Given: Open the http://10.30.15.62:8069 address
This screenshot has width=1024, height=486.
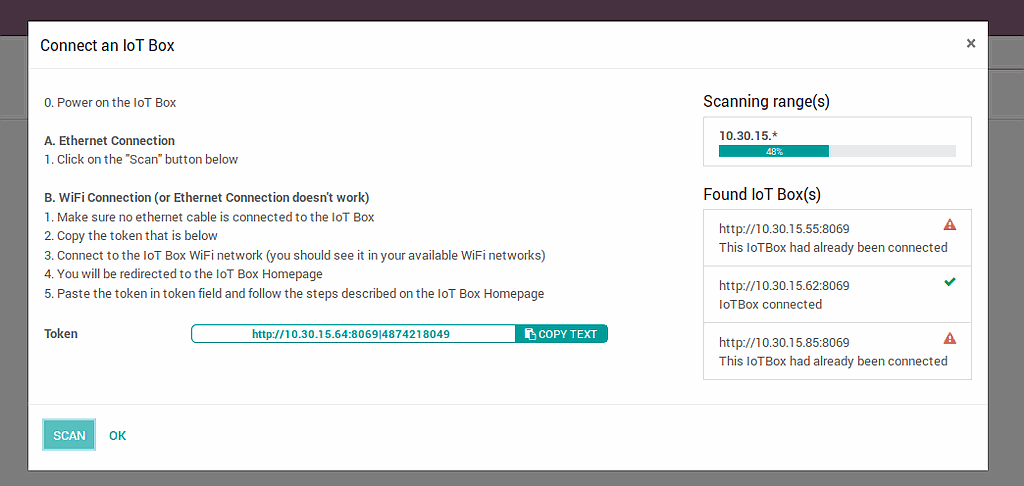Looking at the screenshot, I should click(x=784, y=286).
